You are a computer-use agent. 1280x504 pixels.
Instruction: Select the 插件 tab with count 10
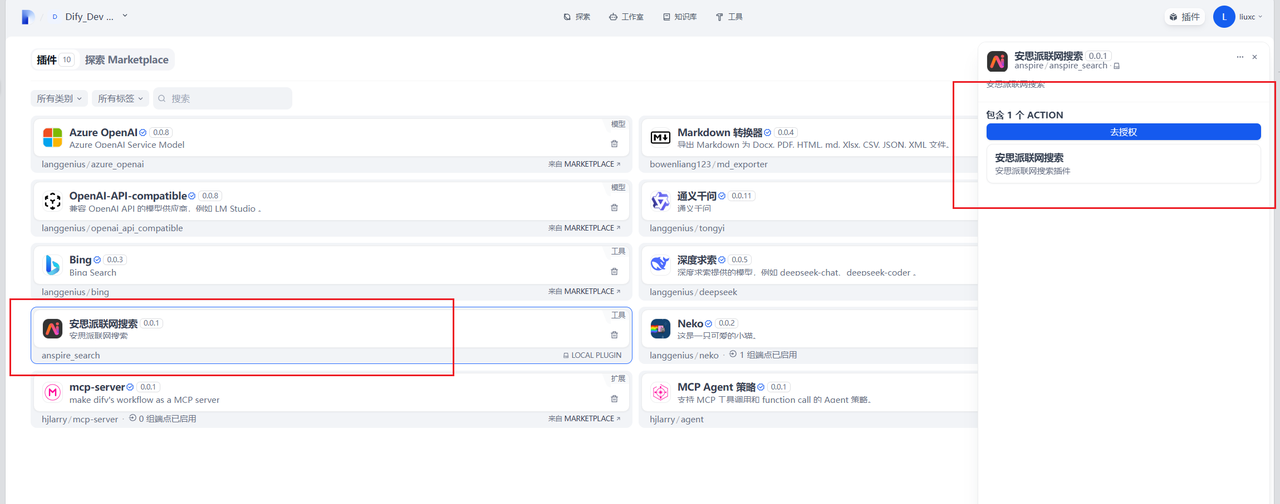tap(55, 60)
